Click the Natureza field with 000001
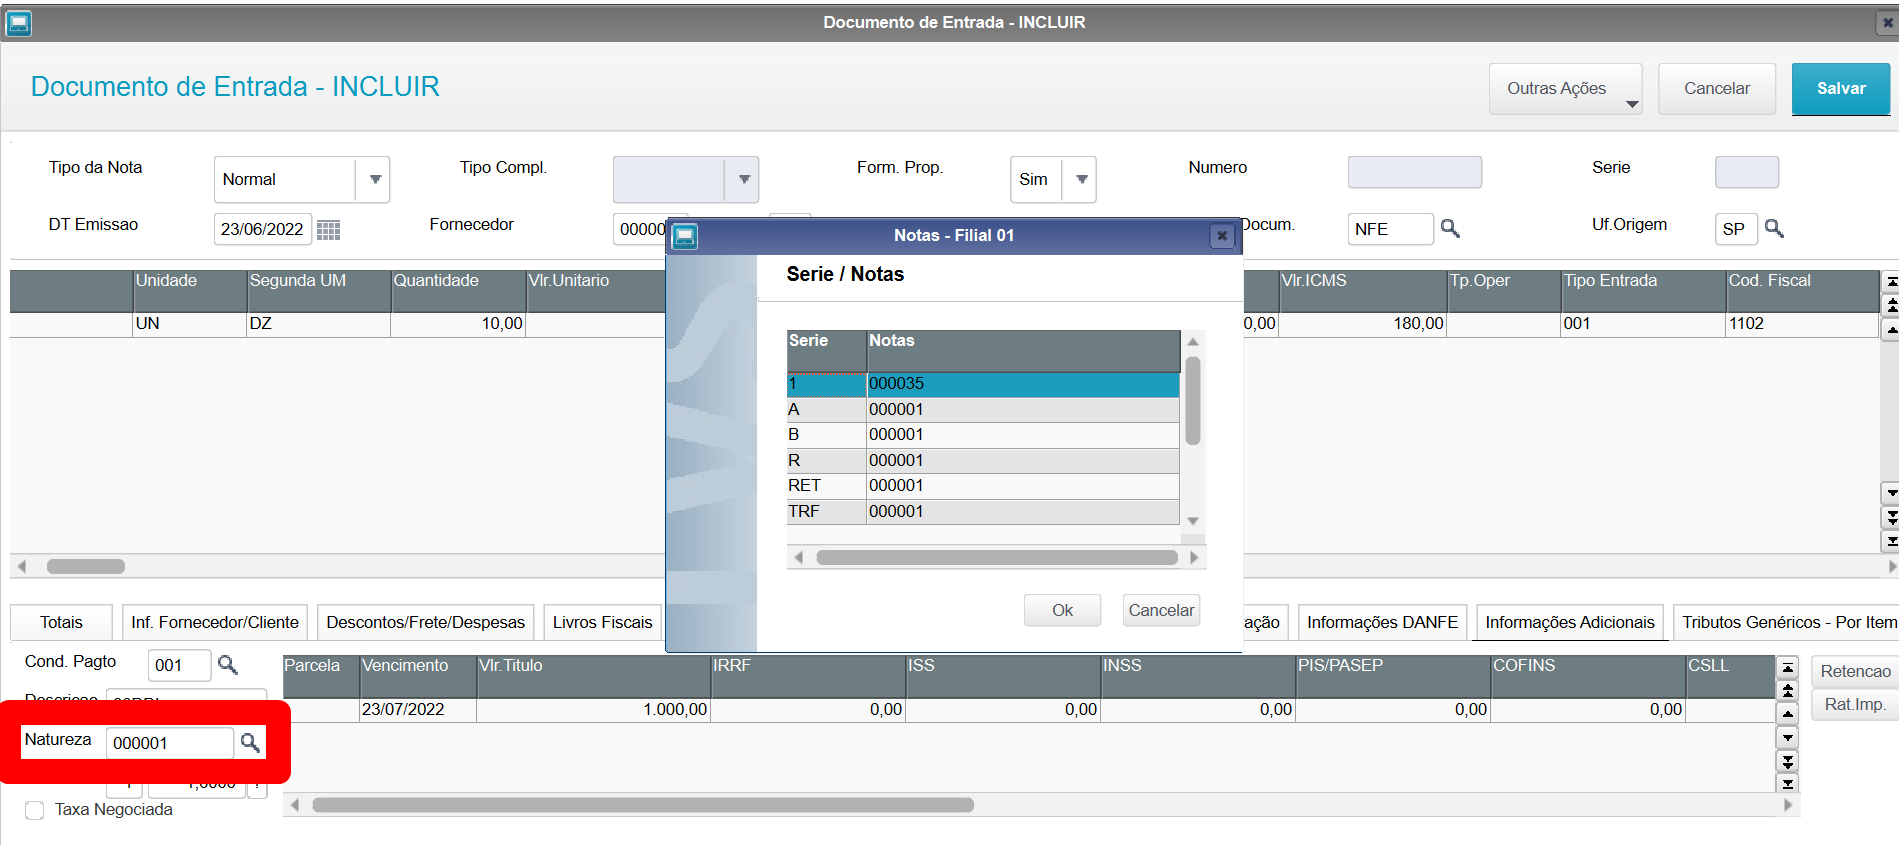Viewport: 1899px width, 845px height. coord(170,743)
